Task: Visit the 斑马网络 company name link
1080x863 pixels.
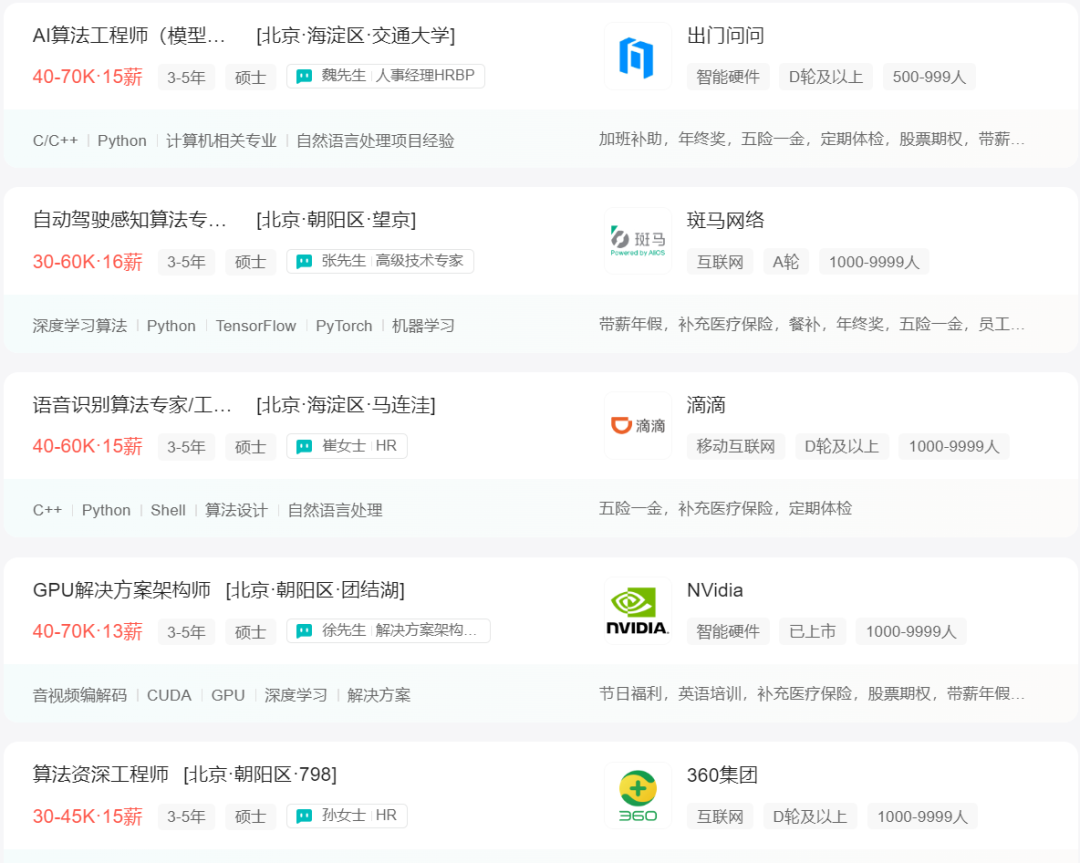Action: [x=725, y=220]
